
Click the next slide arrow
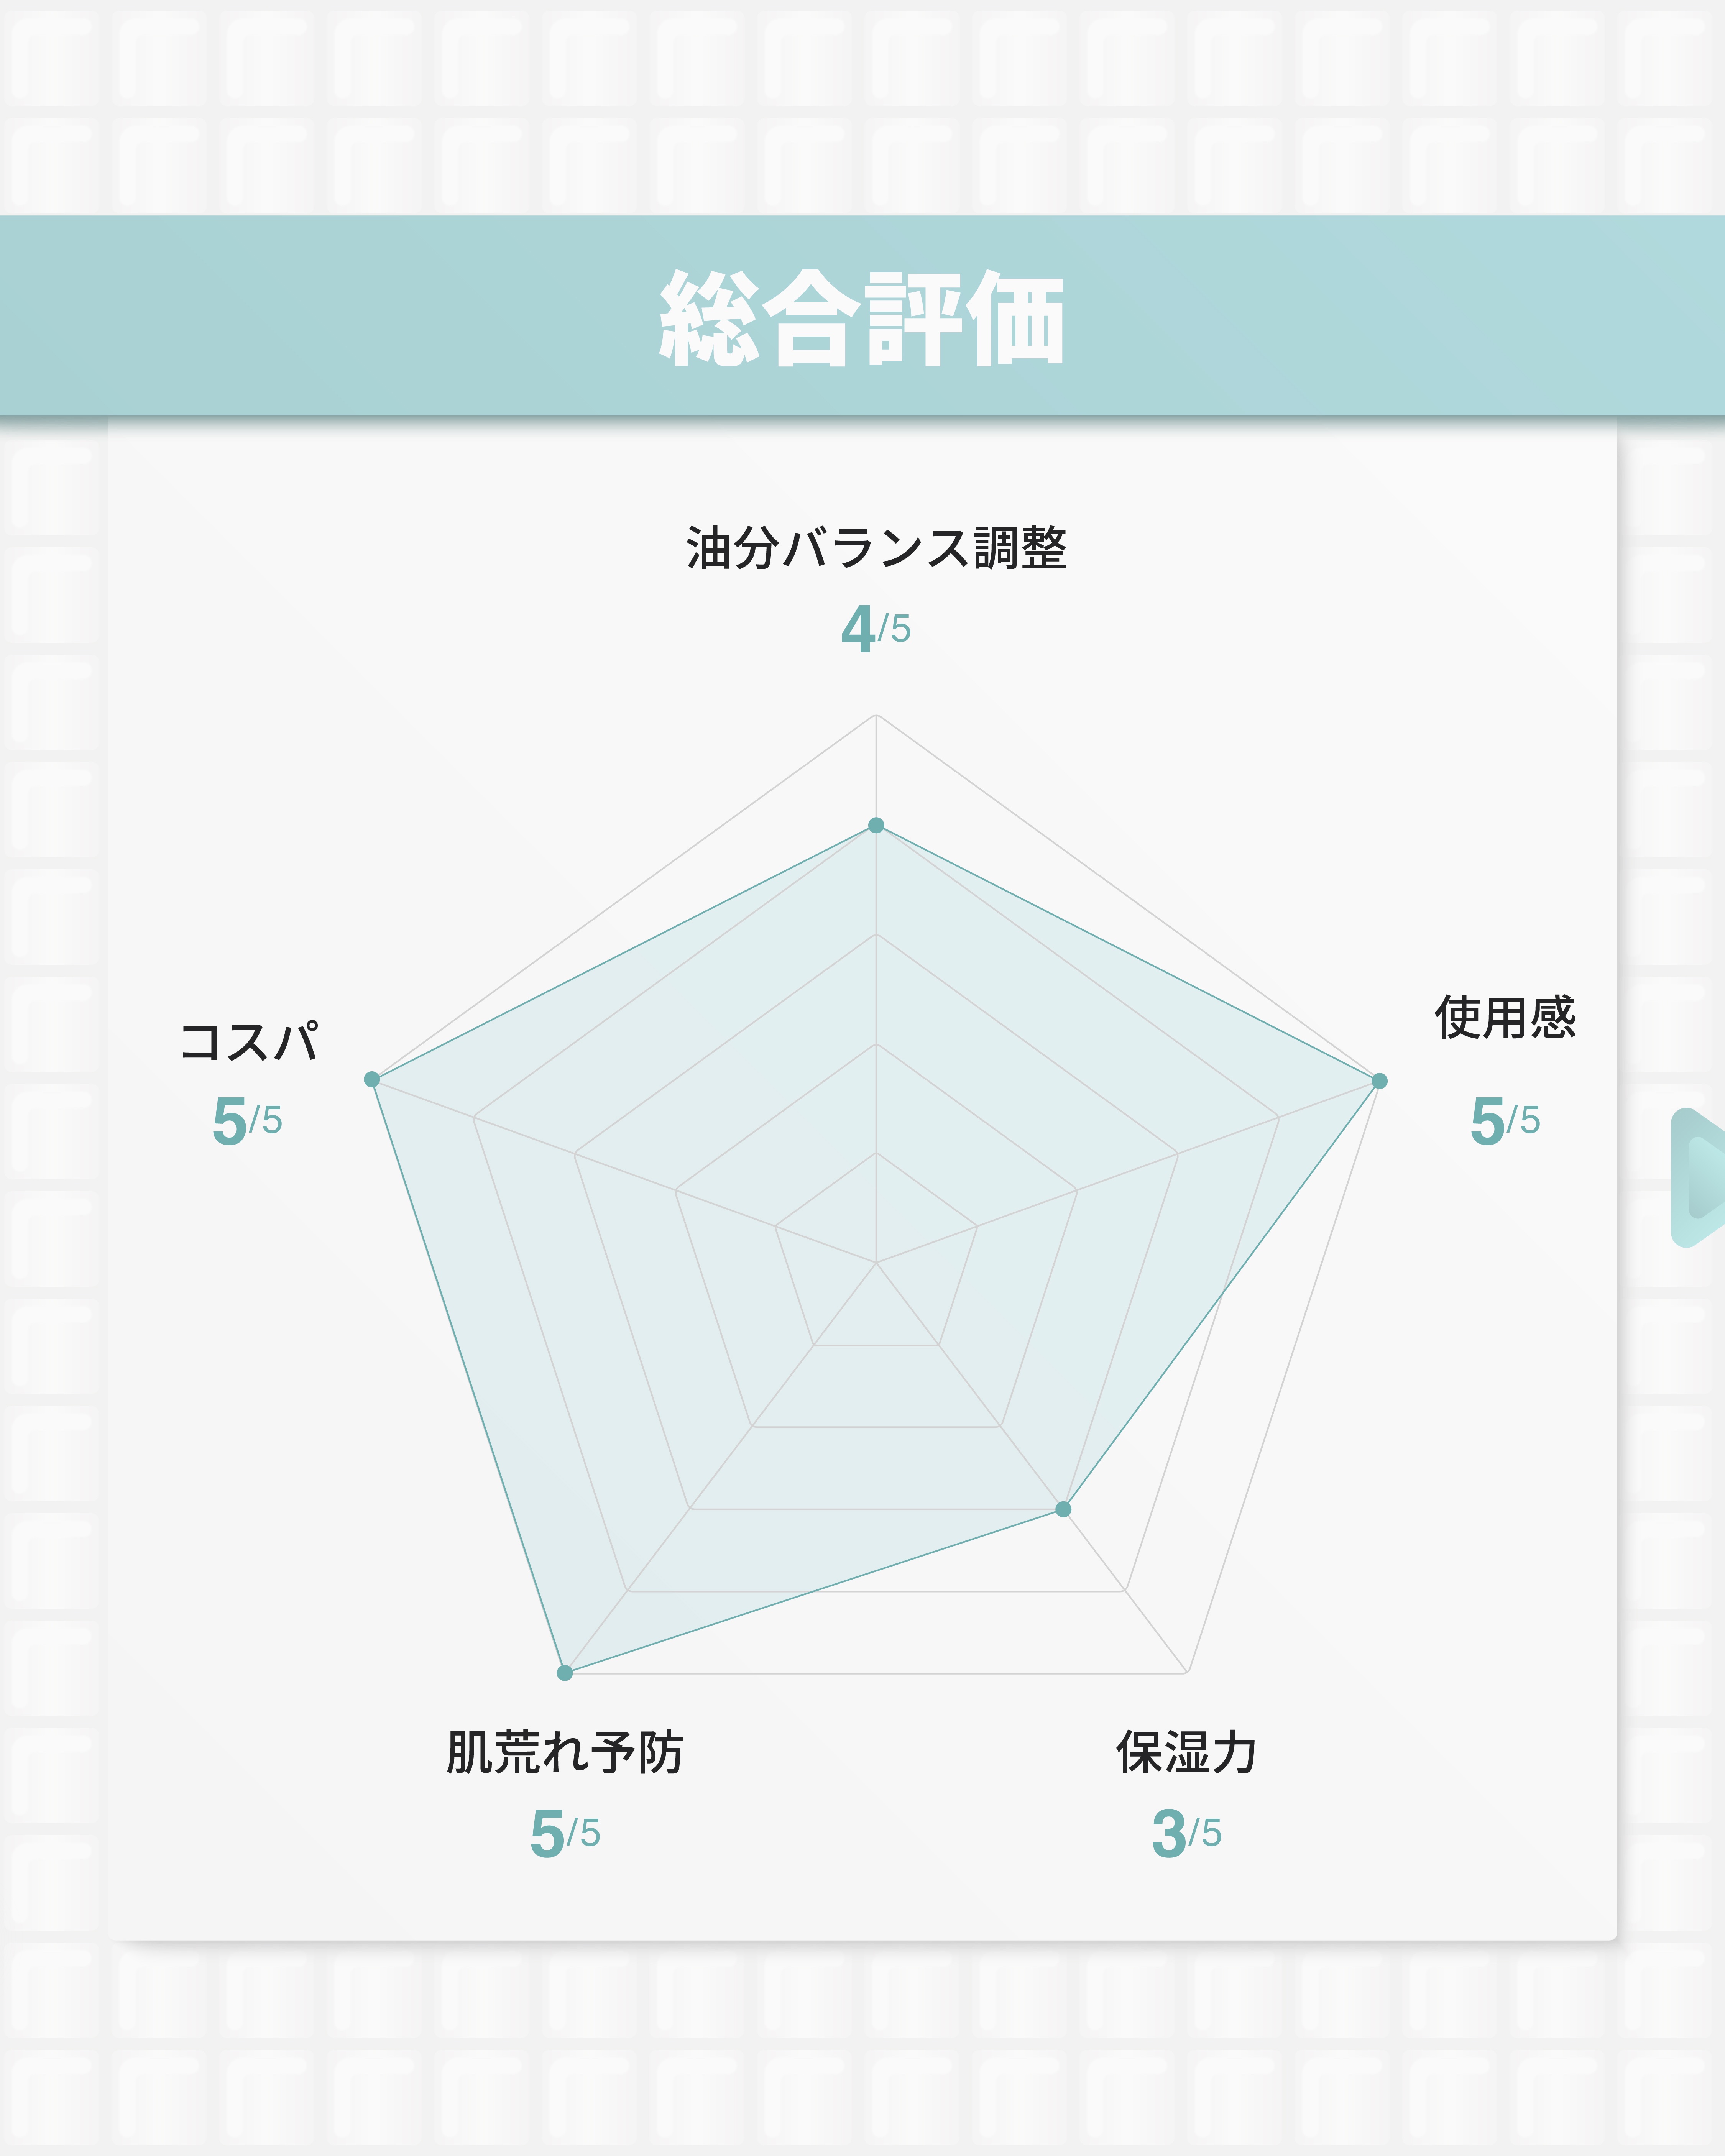1700,1177
